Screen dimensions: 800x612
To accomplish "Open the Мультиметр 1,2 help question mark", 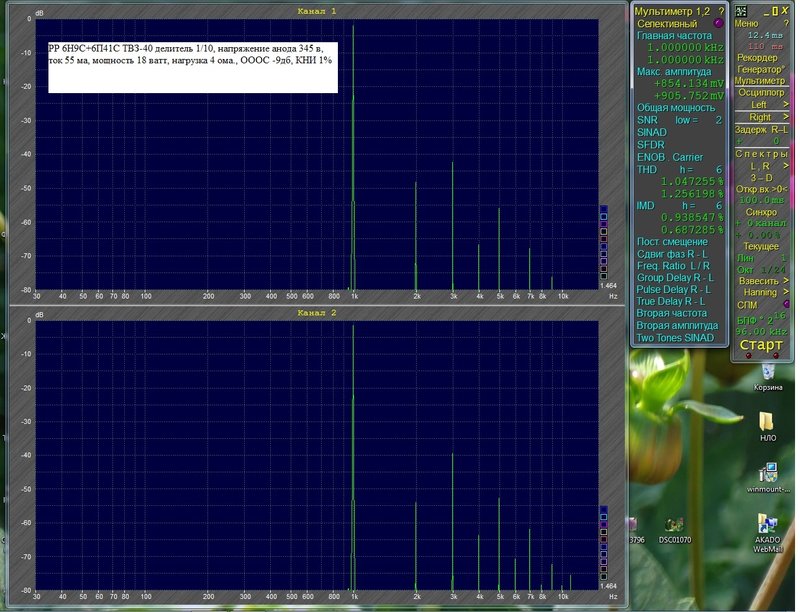I will pos(721,11).
